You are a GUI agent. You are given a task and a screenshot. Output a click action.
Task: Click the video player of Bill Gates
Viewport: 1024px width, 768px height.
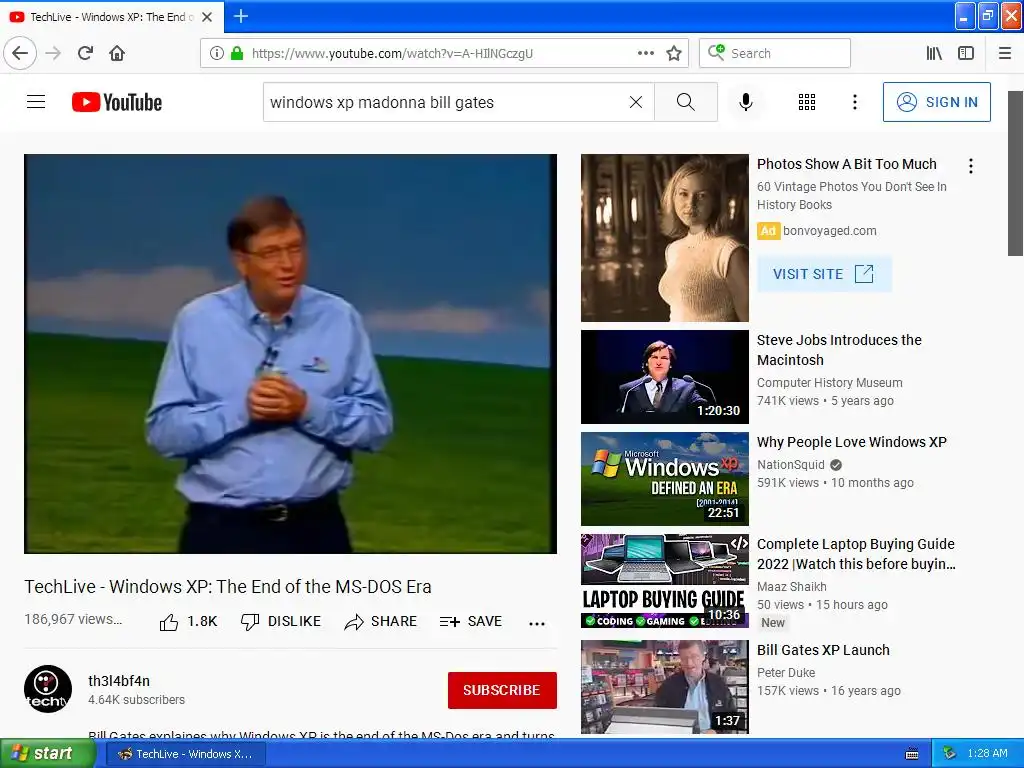click(x=291, y=353)
